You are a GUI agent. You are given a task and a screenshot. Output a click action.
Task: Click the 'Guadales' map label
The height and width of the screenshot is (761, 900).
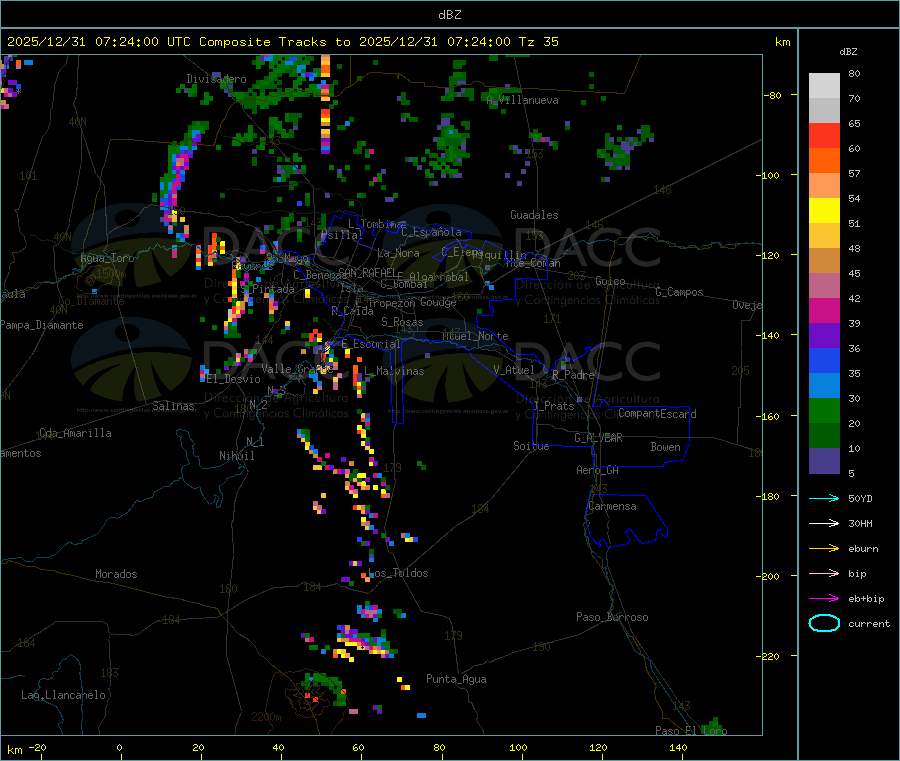534,215
